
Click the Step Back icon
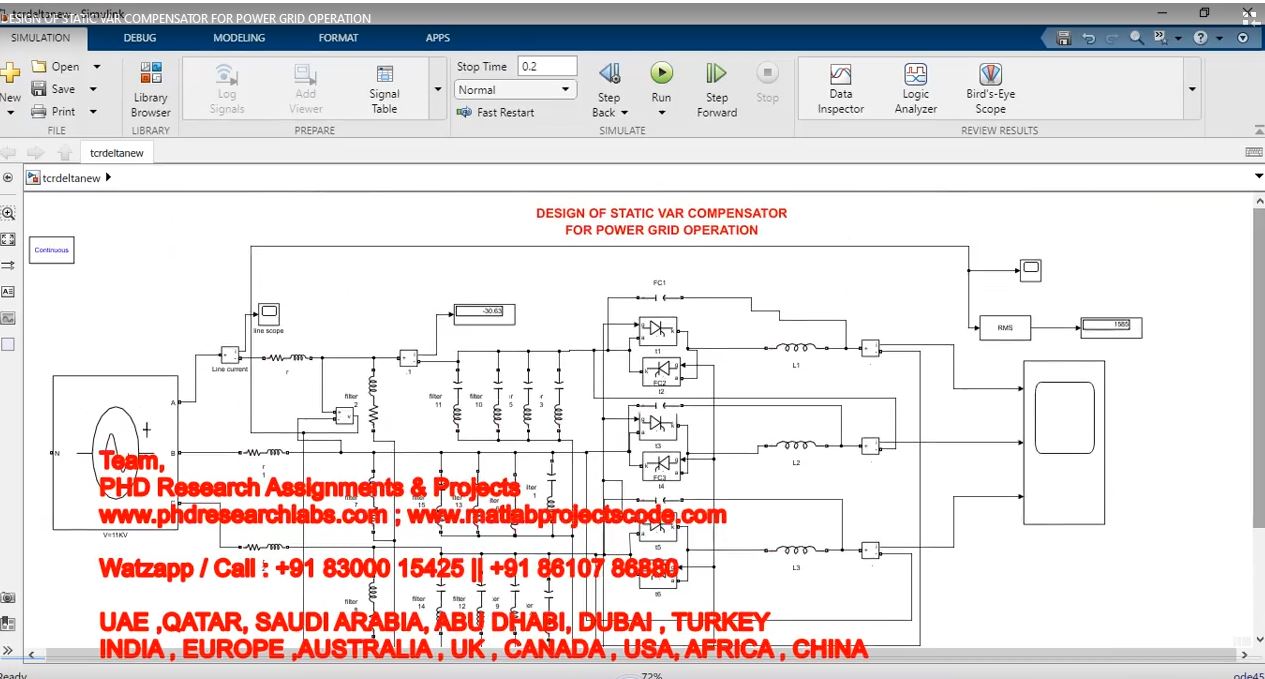609,73
